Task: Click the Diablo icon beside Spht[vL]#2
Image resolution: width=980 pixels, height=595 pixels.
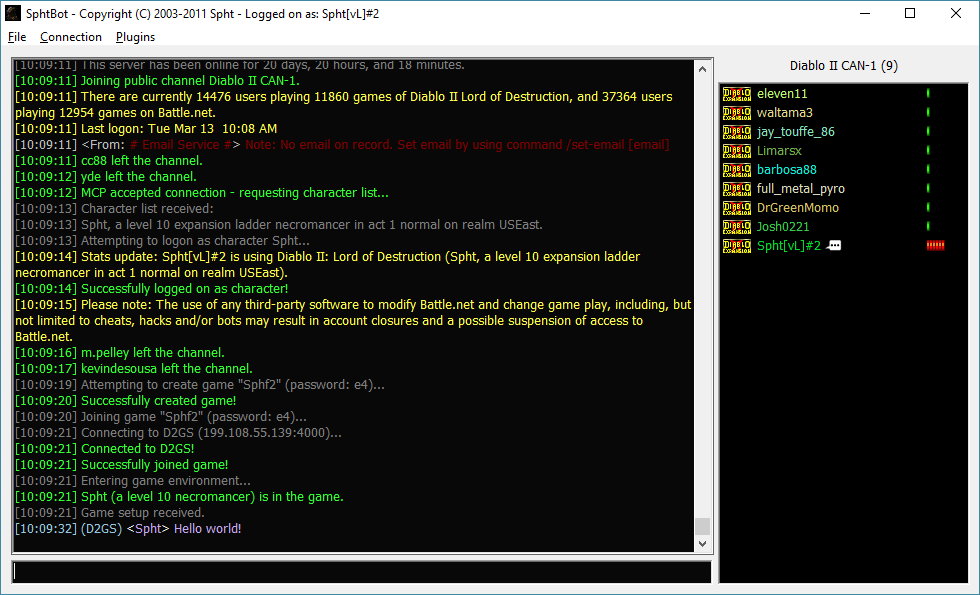Action: (737, 246)
